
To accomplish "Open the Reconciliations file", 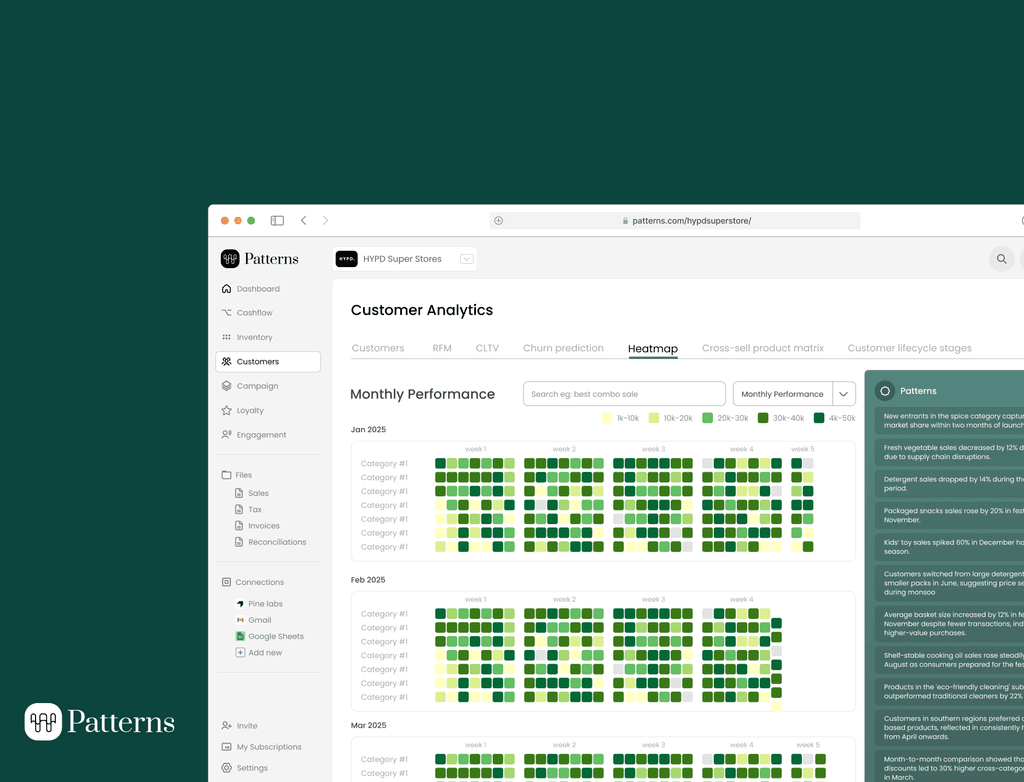I will (x=270, y=542).
